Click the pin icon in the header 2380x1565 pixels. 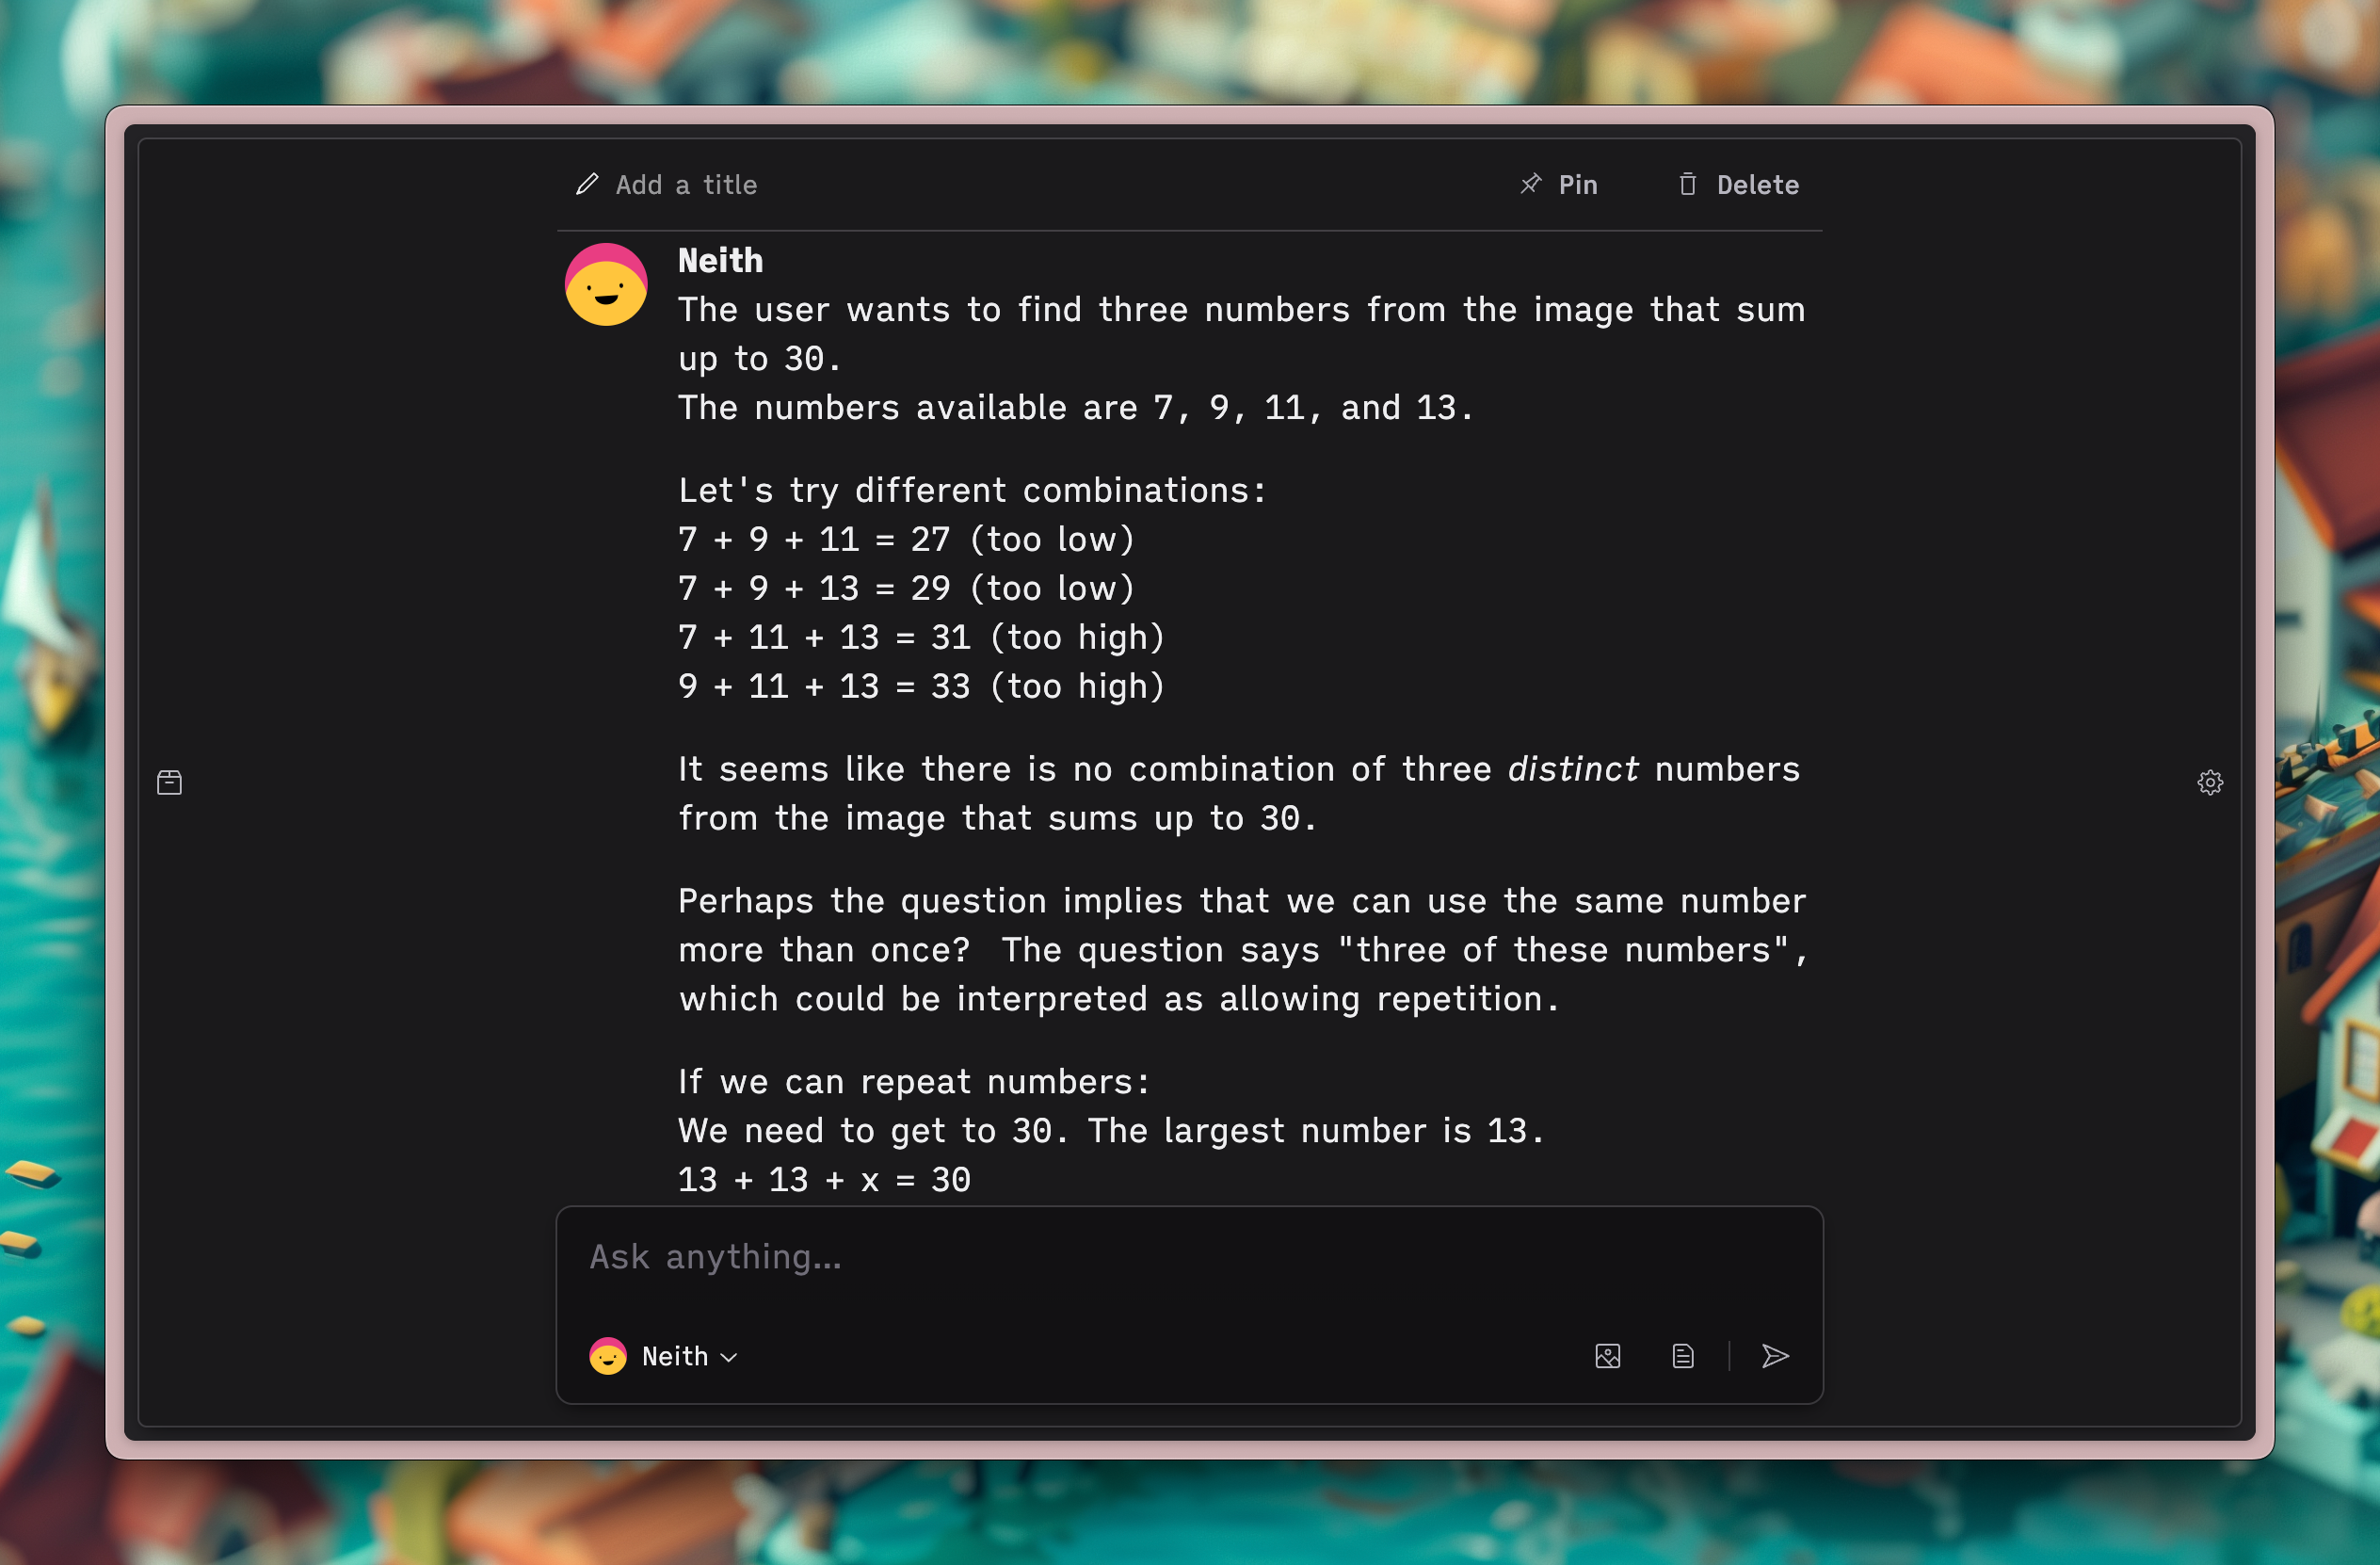point(1530,184)
